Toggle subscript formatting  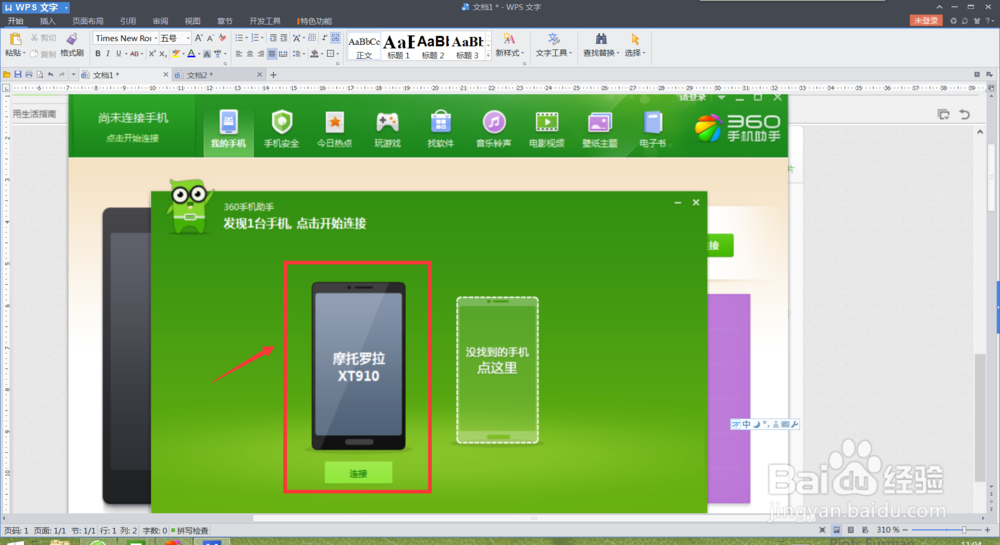point(163,54)
